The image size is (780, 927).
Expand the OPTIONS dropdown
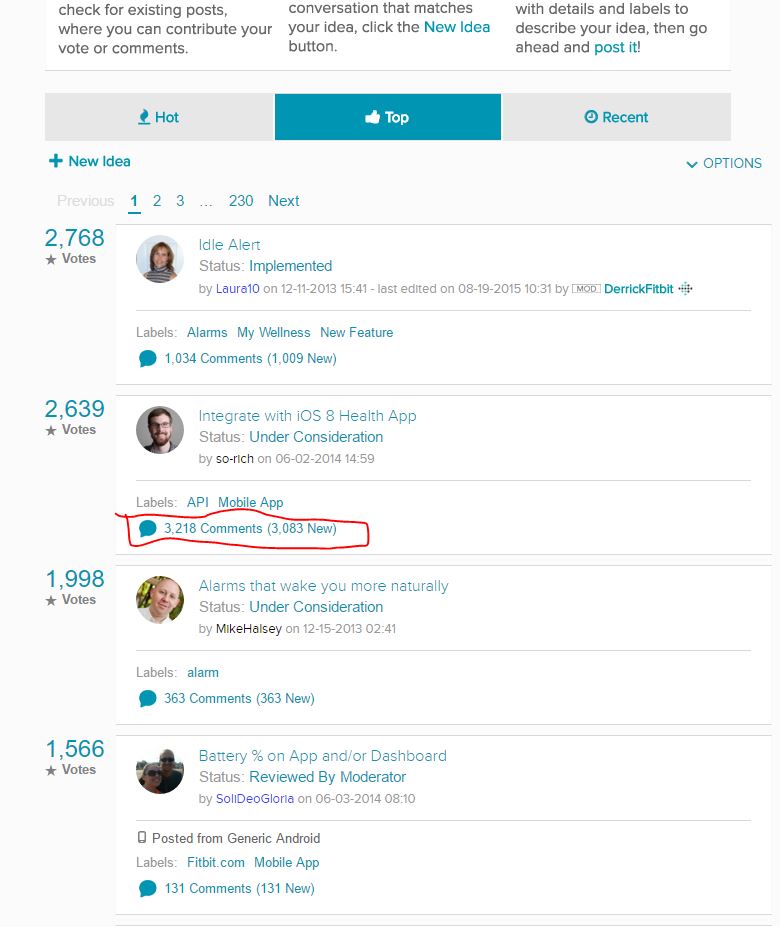pos(723,163)
